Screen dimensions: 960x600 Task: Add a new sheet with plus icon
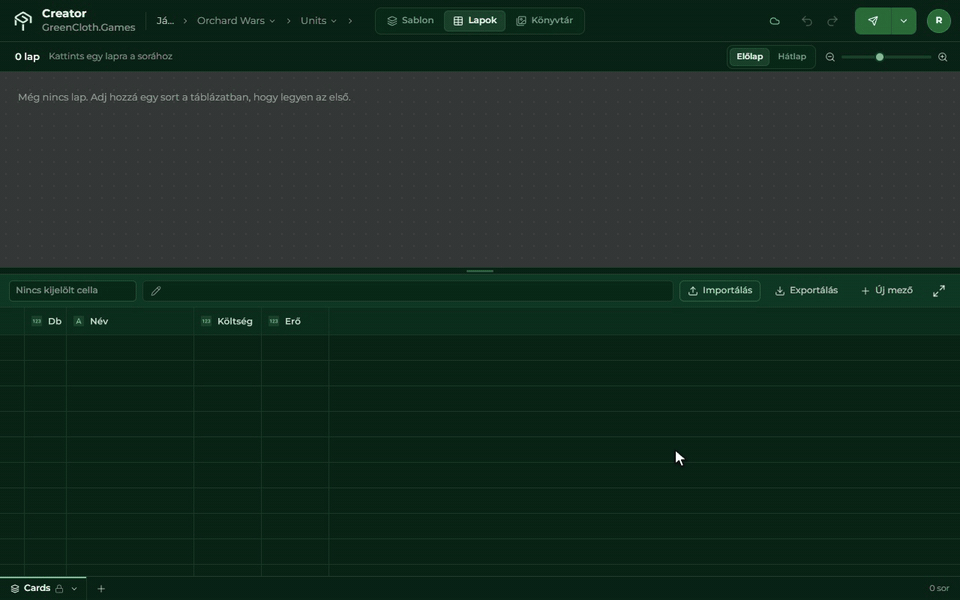101,588
